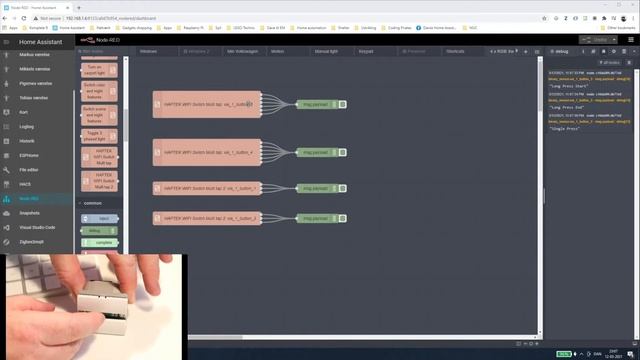Select Turn on carport light palette node
Image resolution: width=640 pixels, height=360 pixels.
99,70
